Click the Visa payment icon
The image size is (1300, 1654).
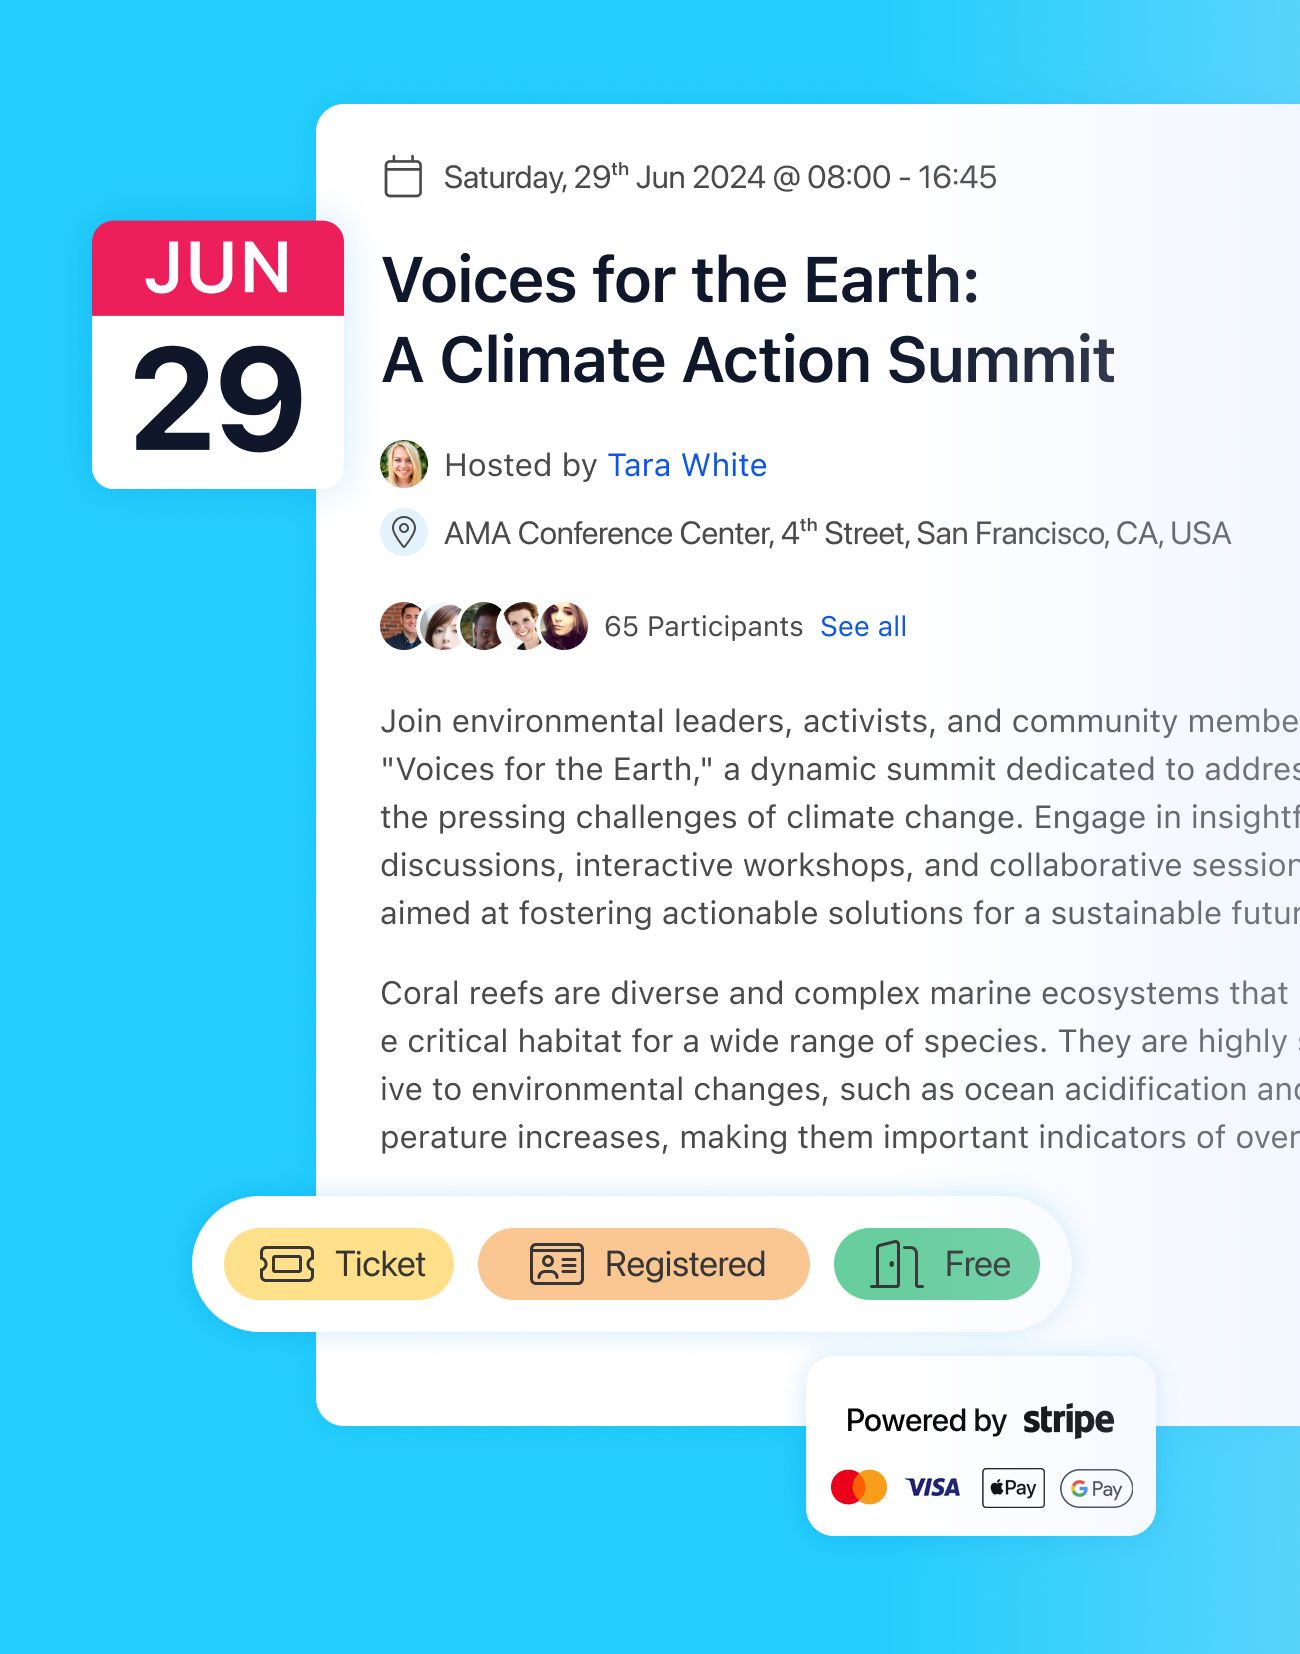coord(933,1487)
